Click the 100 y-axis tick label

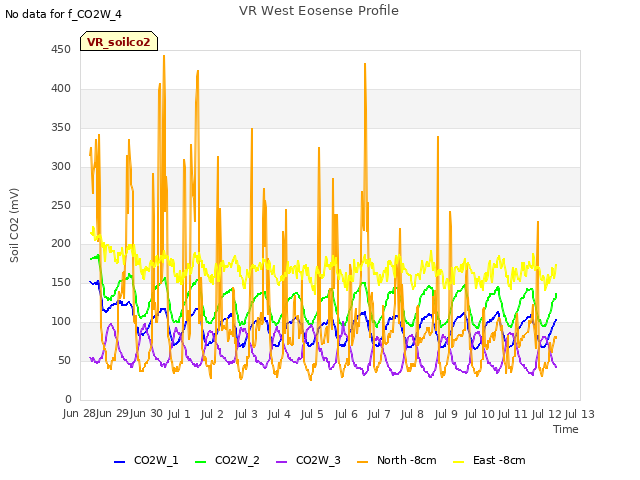click(x=61, y=322)
